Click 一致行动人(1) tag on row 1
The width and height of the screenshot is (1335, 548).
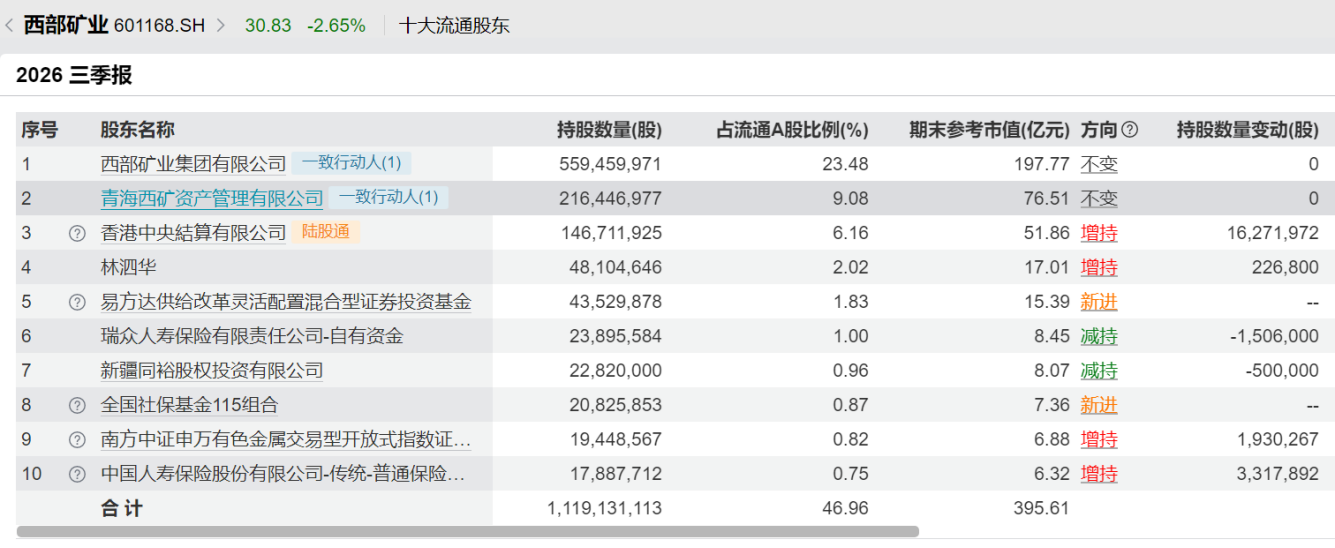click(351, 163)
